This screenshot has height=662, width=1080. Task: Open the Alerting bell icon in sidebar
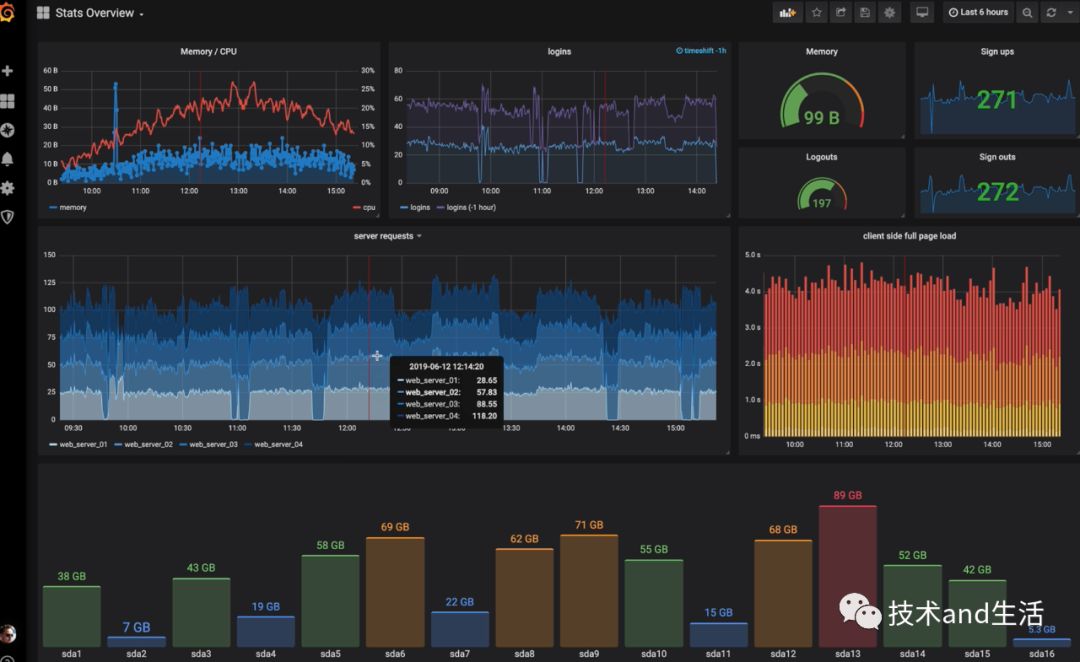(x=8, y=159)
